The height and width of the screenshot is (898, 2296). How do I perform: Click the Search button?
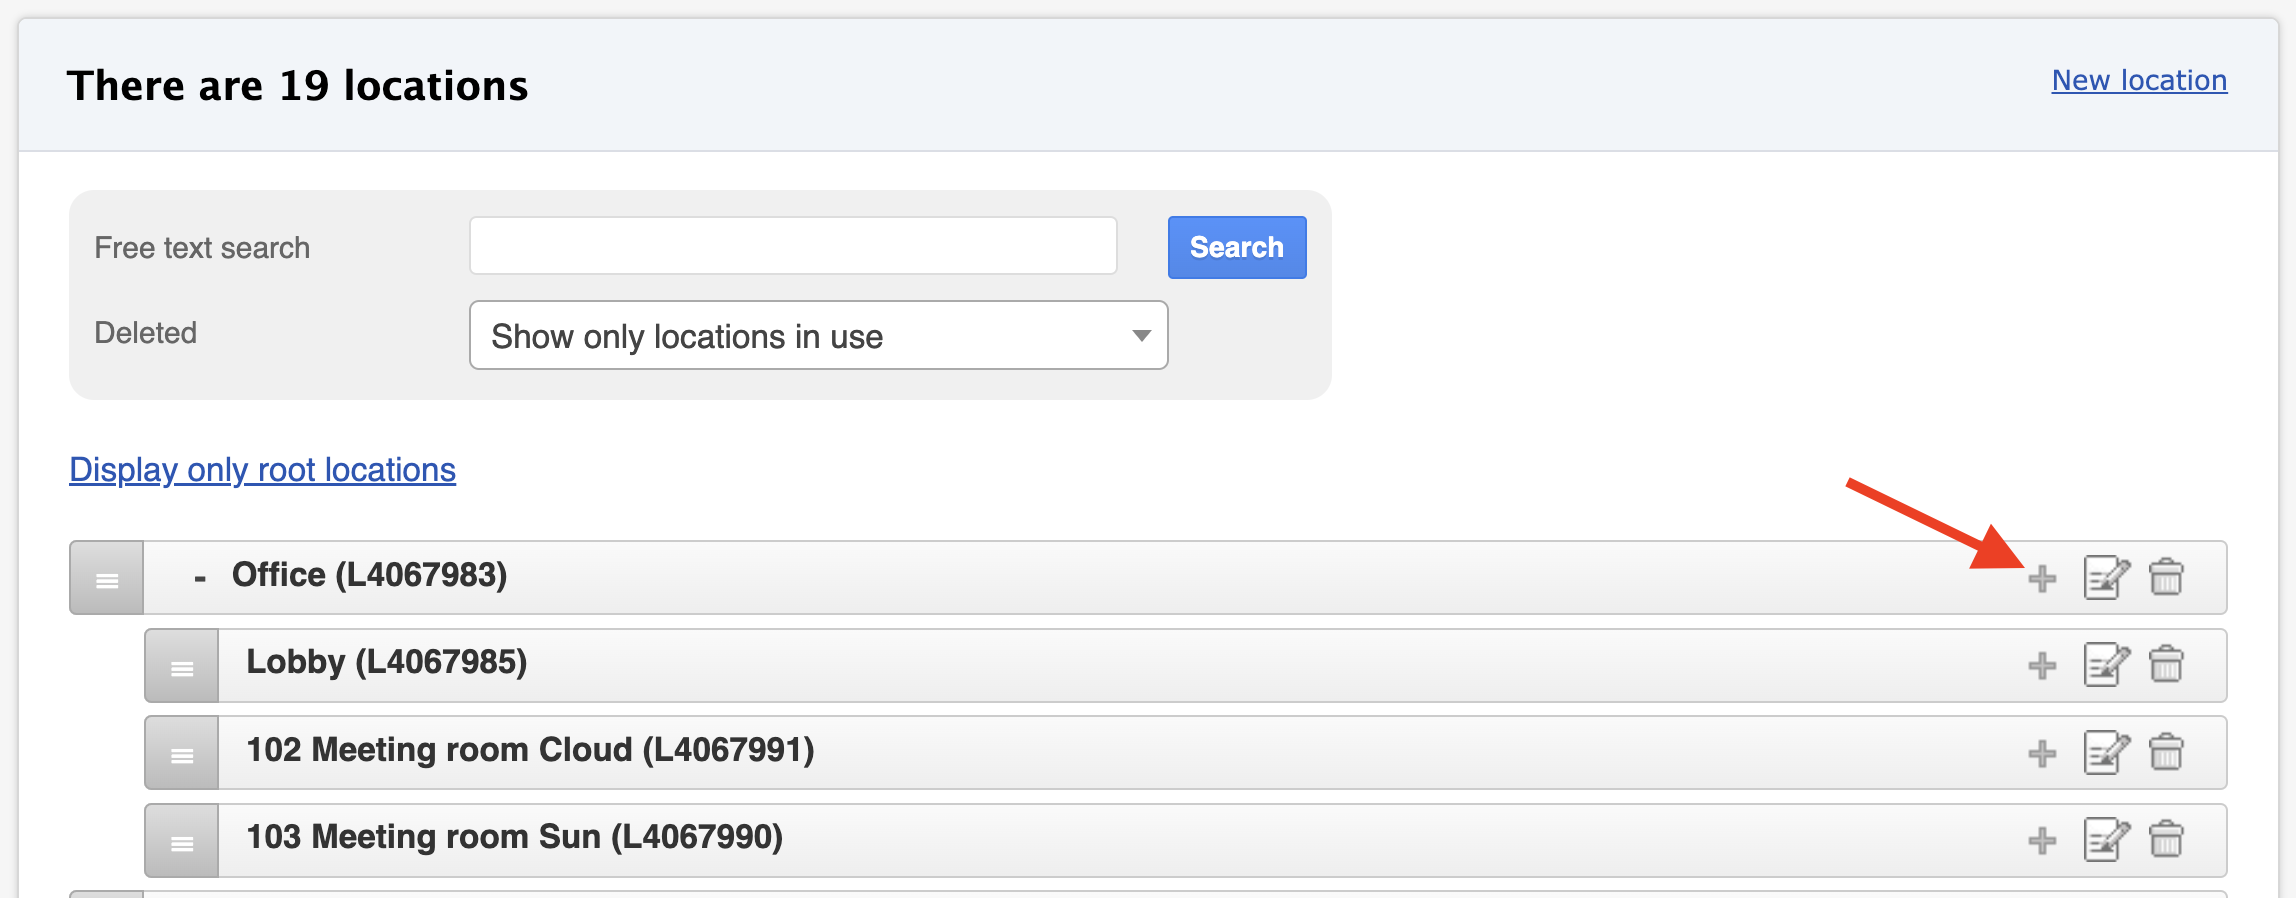click(x=1237, y=247)
